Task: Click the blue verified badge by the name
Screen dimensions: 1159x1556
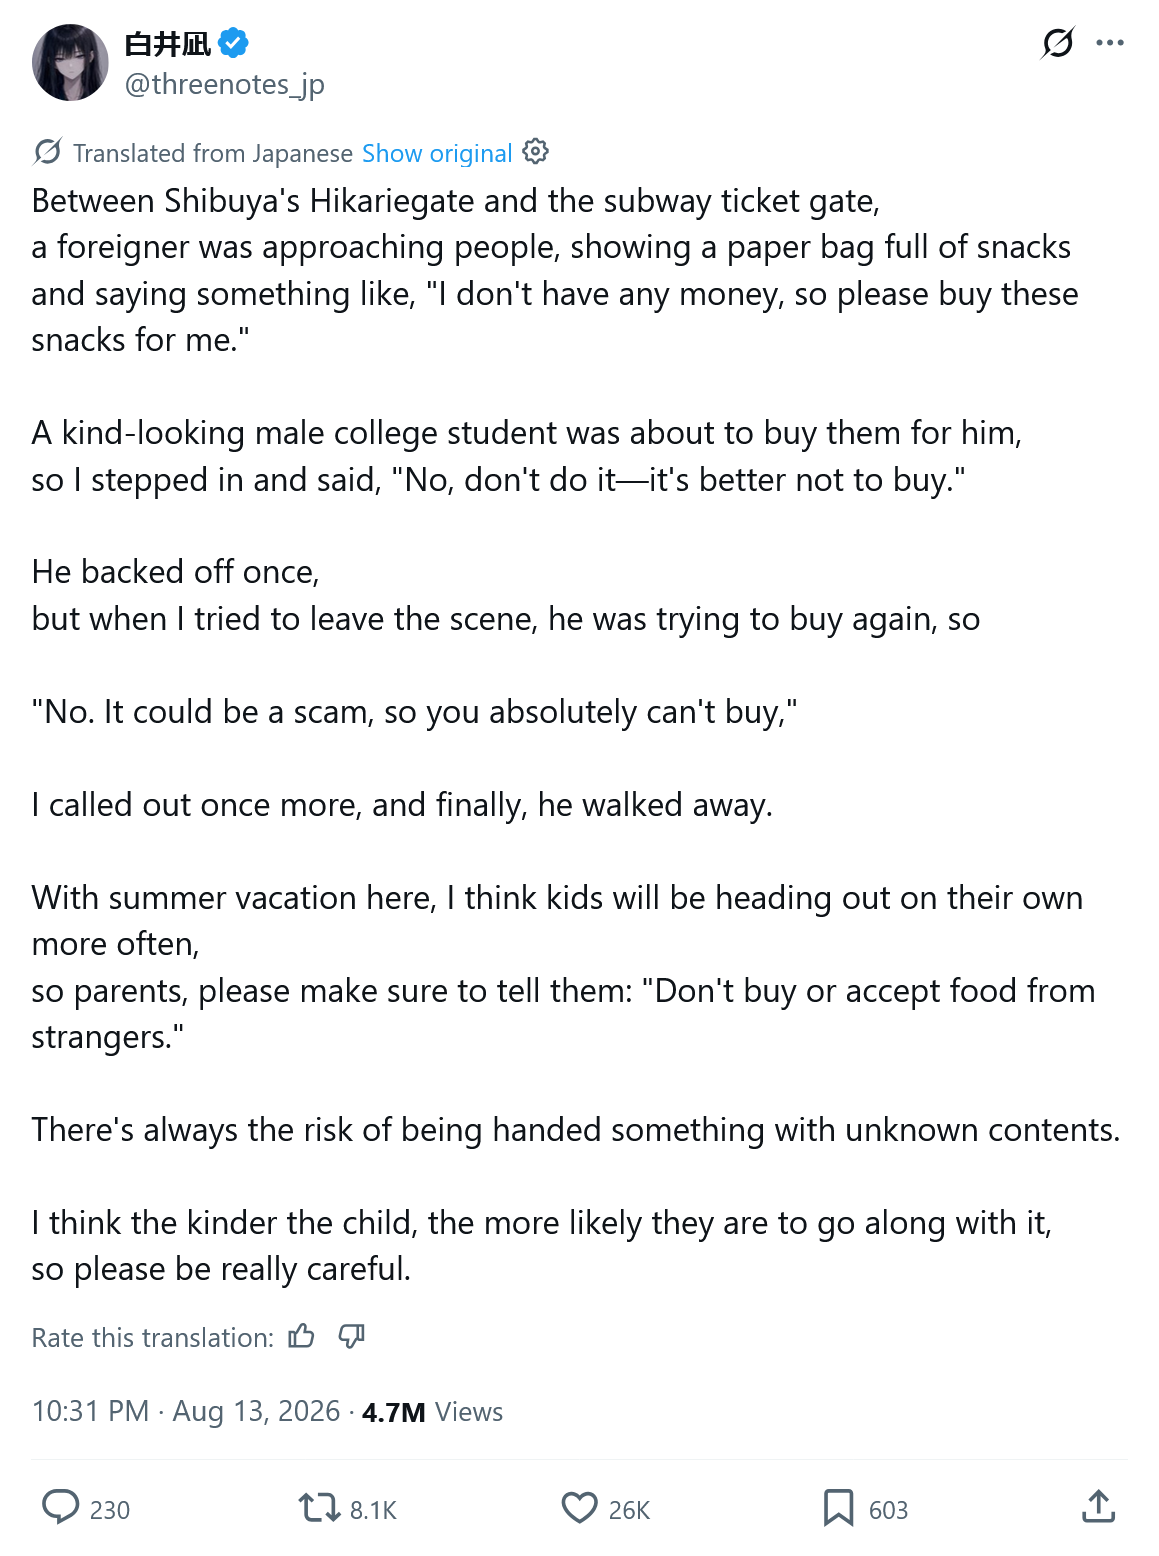Action: [x=233, y=43]
